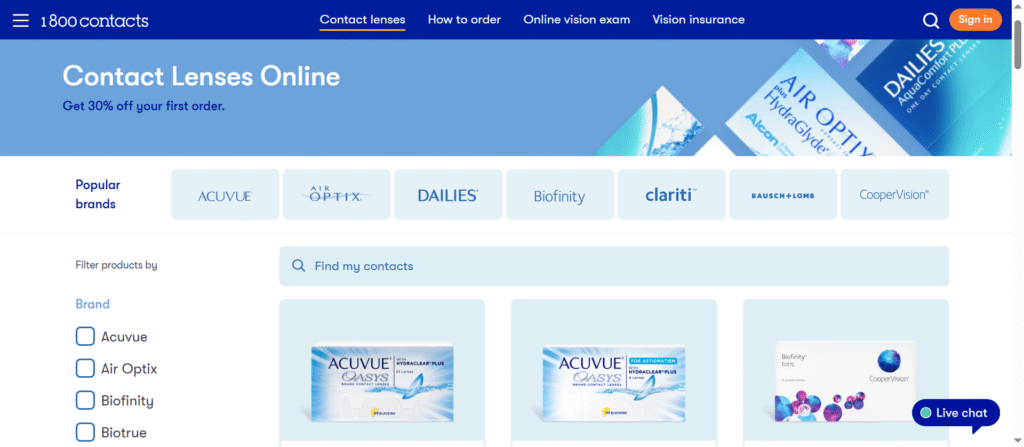Screen dimensions: 1024x447
Task: Click the 'Filter products by' label
Action: point(116,265)
